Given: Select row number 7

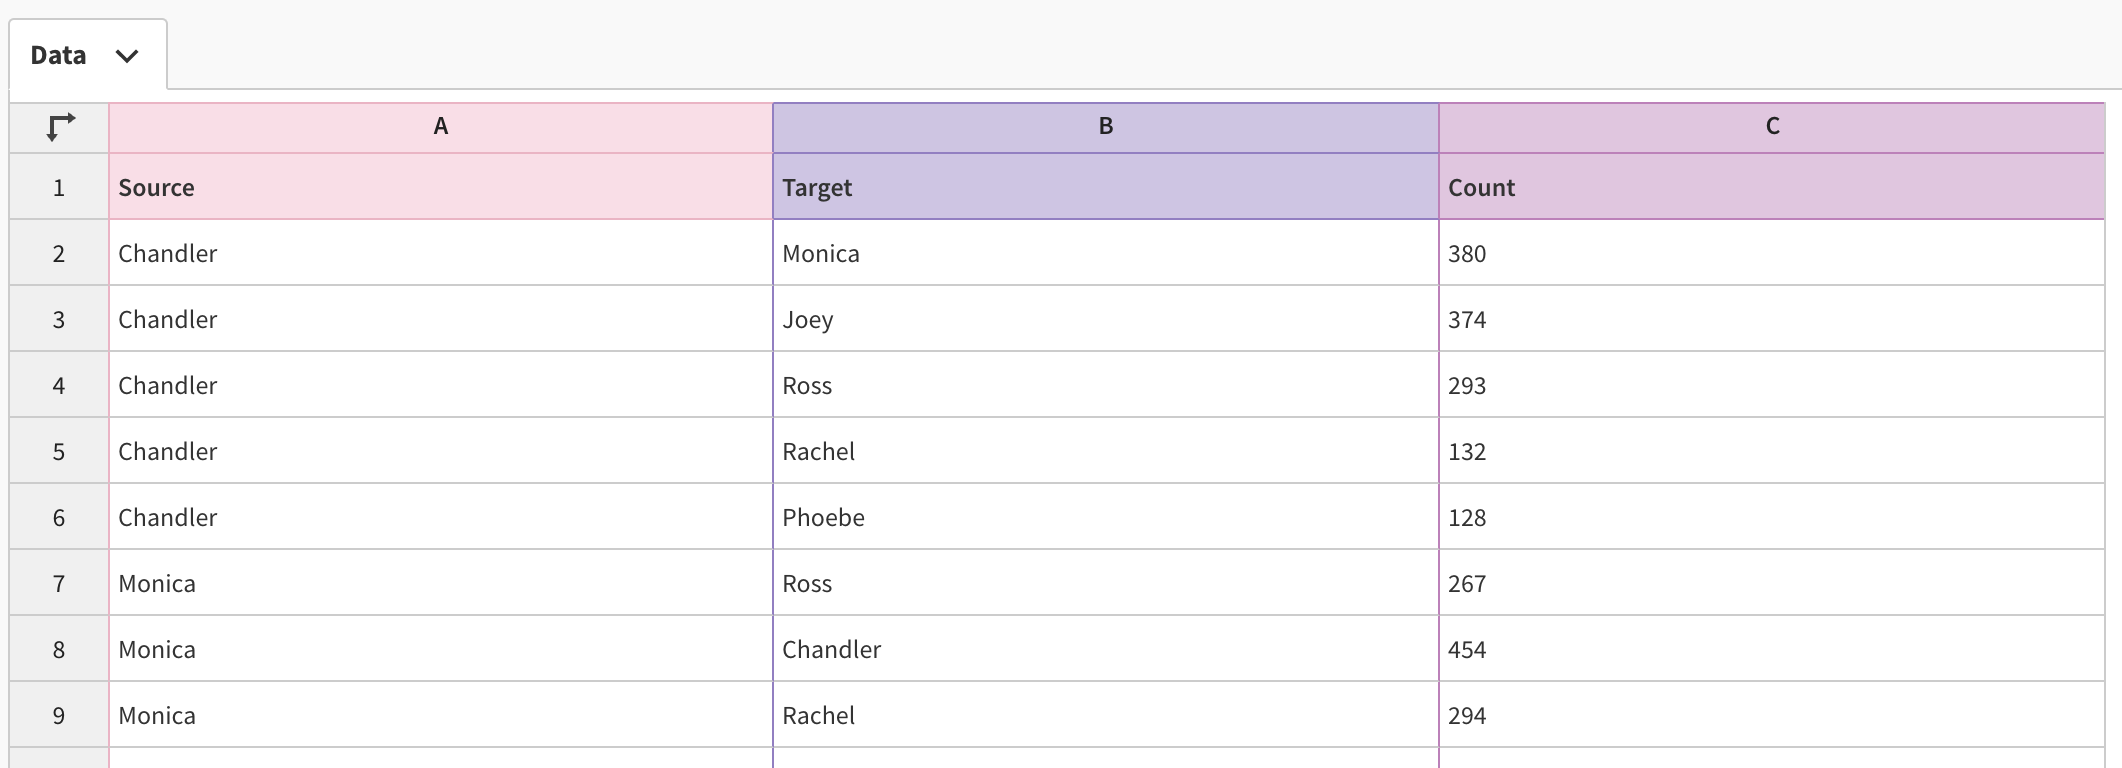Looking at the screenshot, I should (x=59, y=584).
